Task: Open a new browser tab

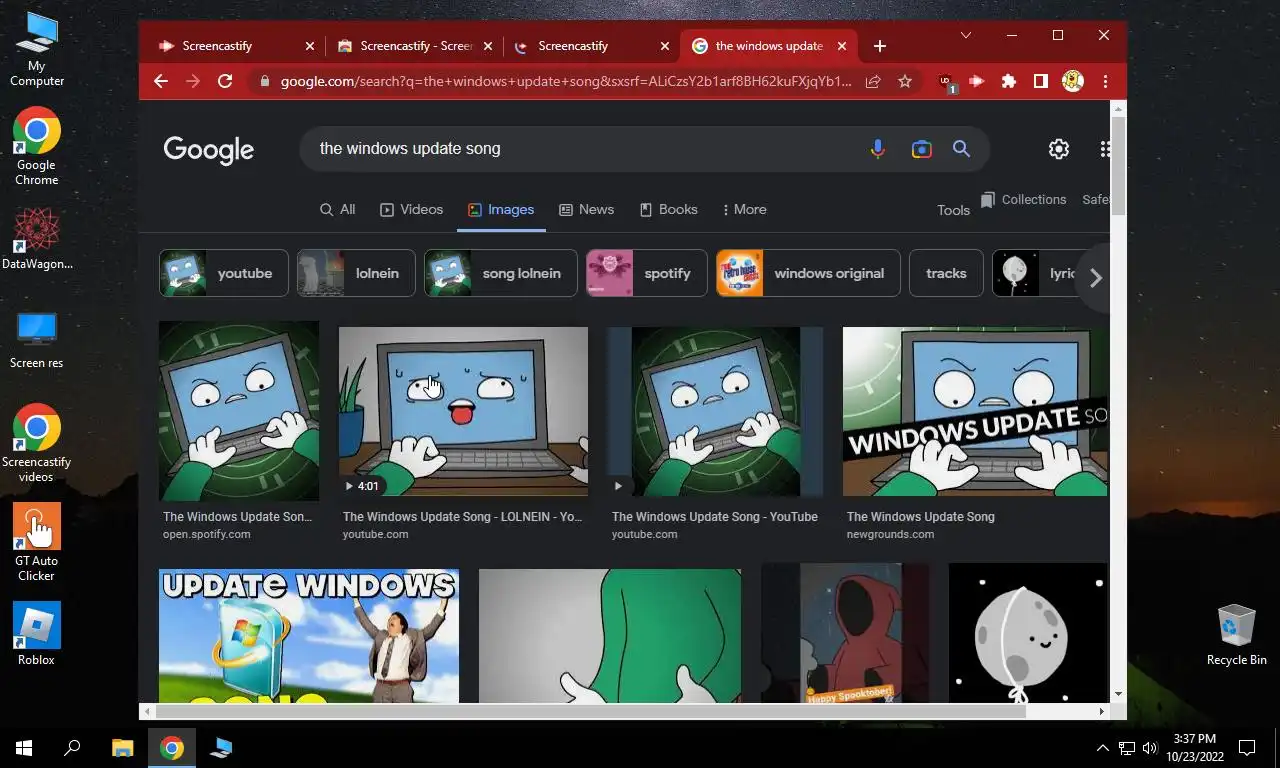Action: click(x=879, y=46)
